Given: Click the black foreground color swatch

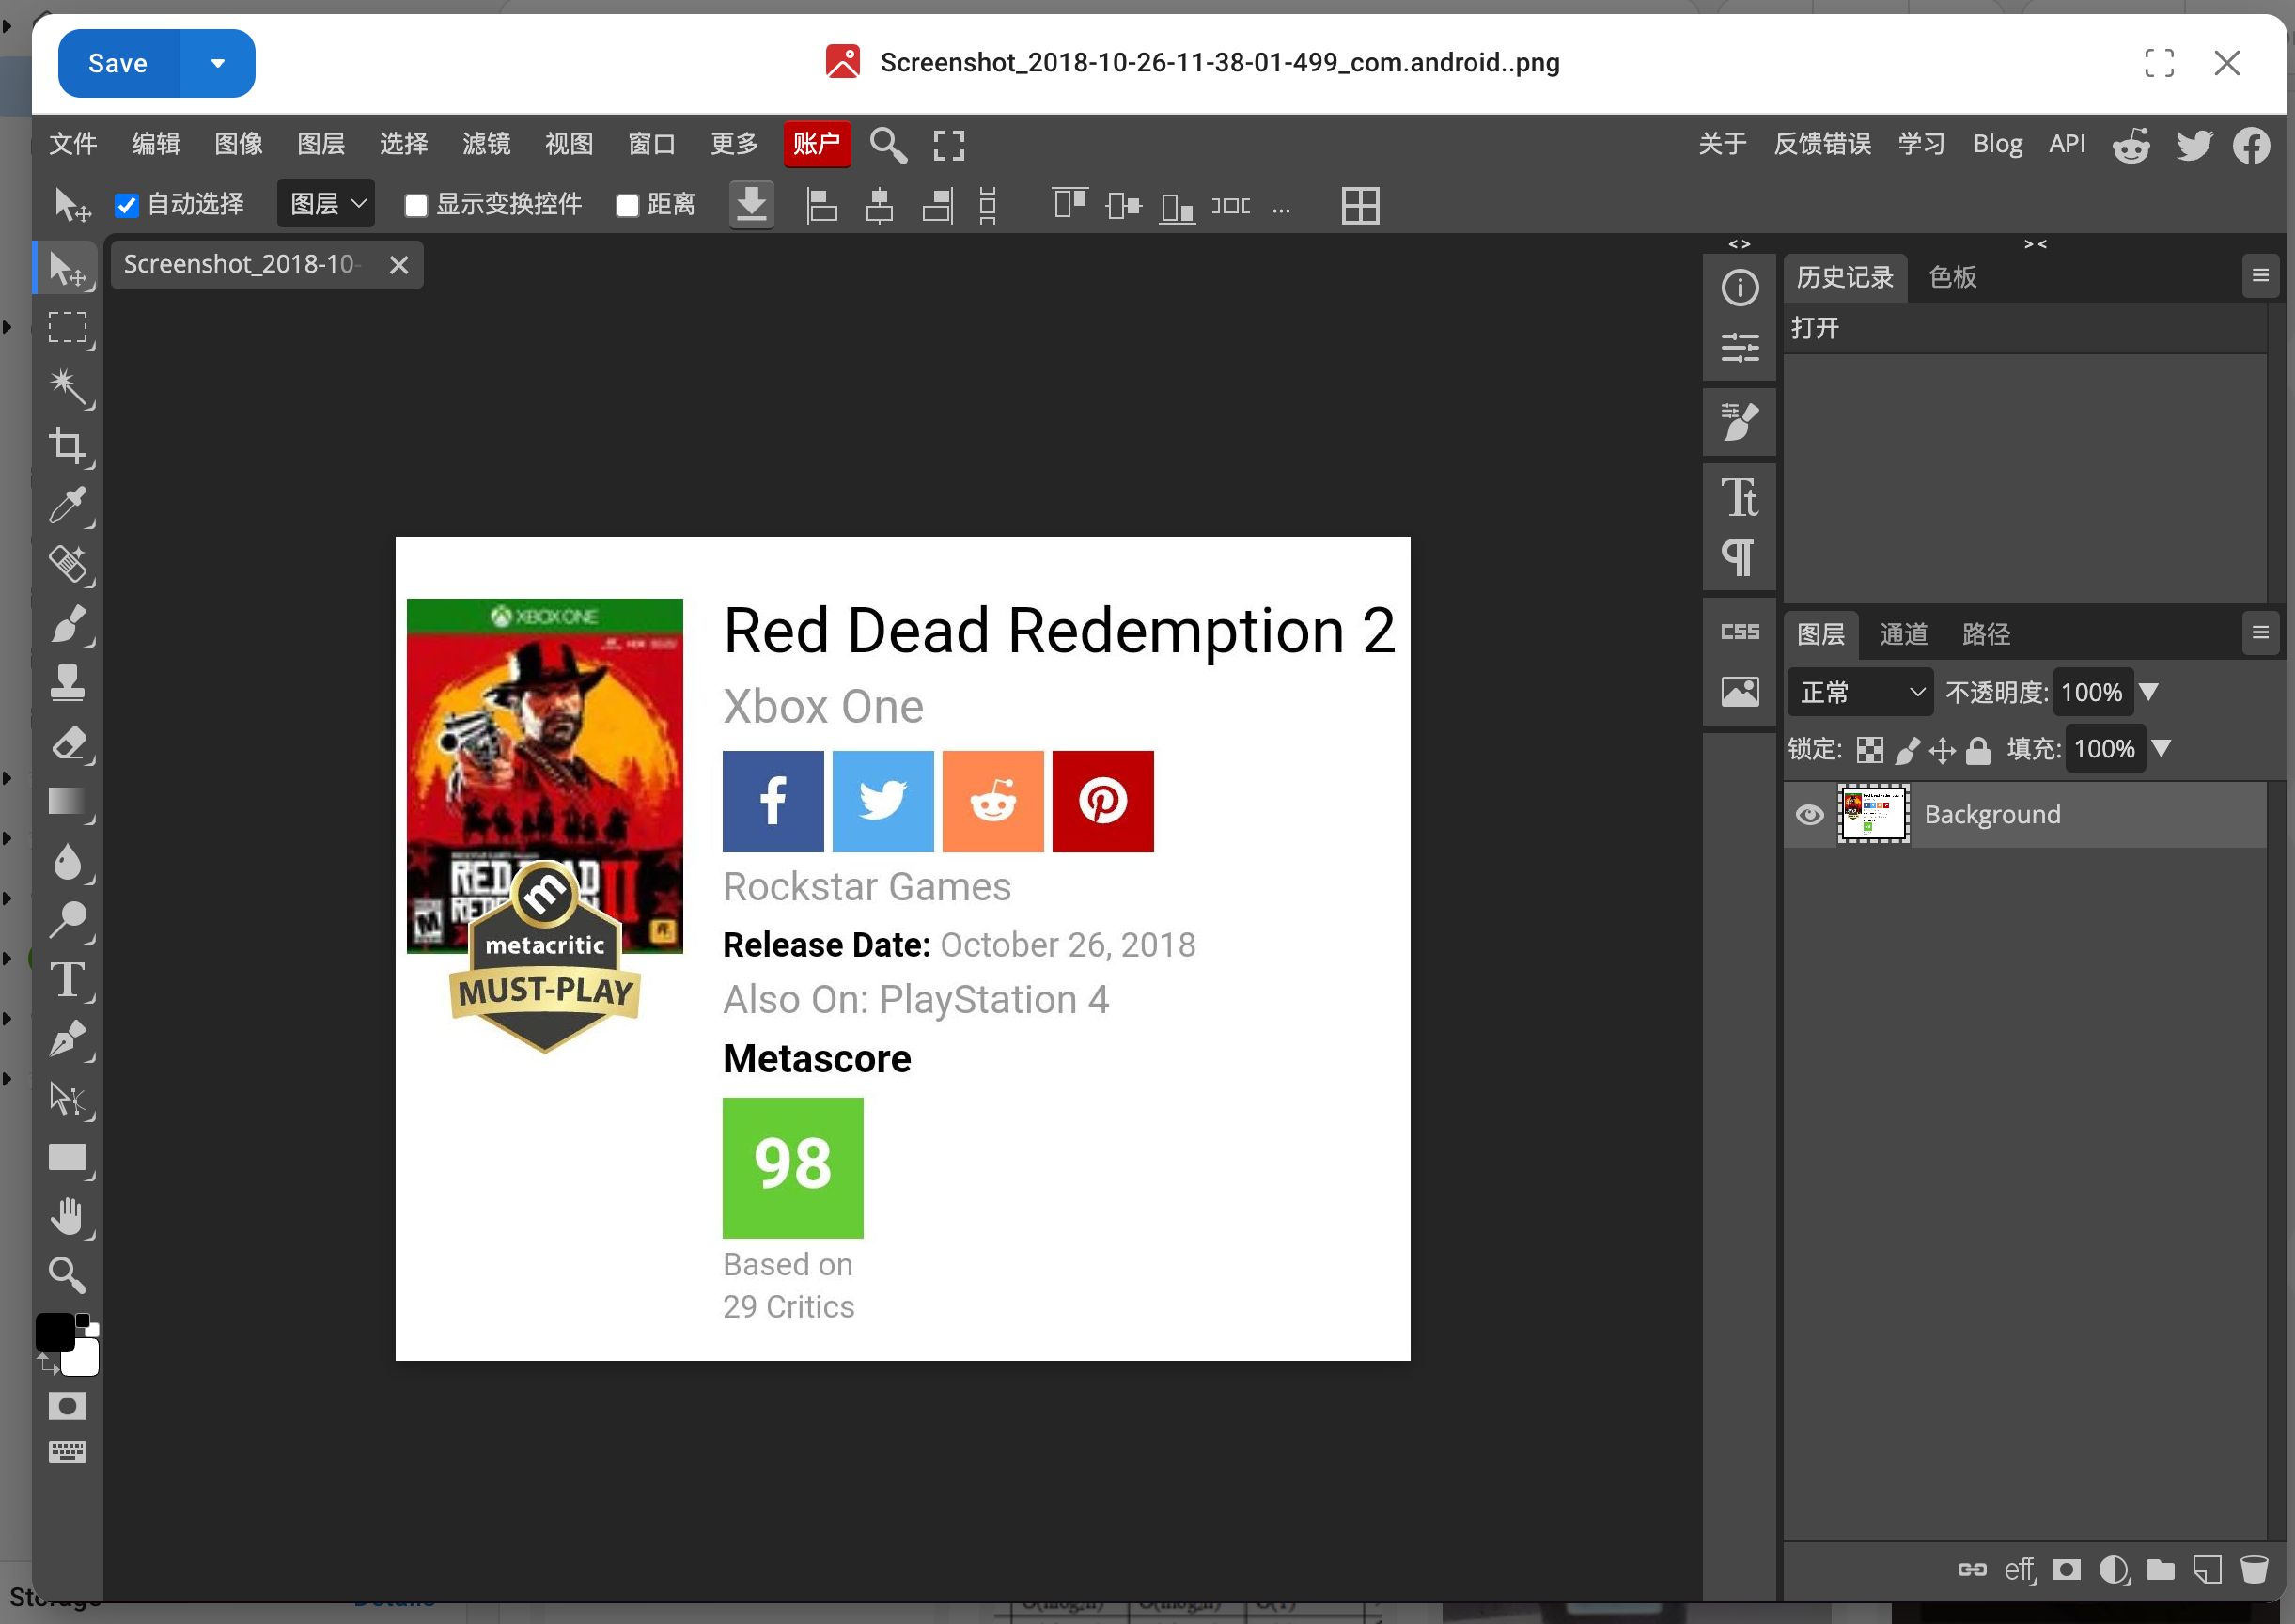Looking at the screenshot, I should coord(54,1332).
